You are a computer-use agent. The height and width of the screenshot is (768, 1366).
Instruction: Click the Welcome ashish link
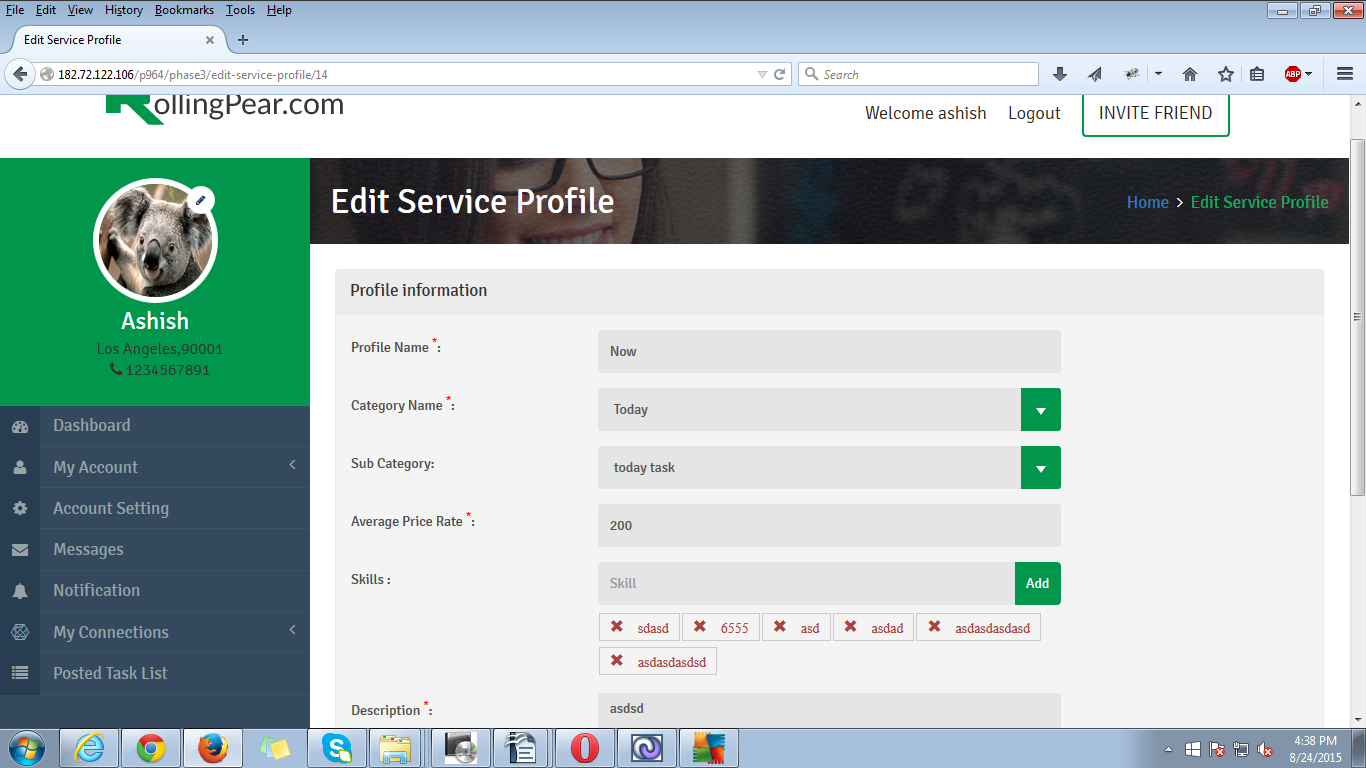pyautogui.click(x=926, y=113)
